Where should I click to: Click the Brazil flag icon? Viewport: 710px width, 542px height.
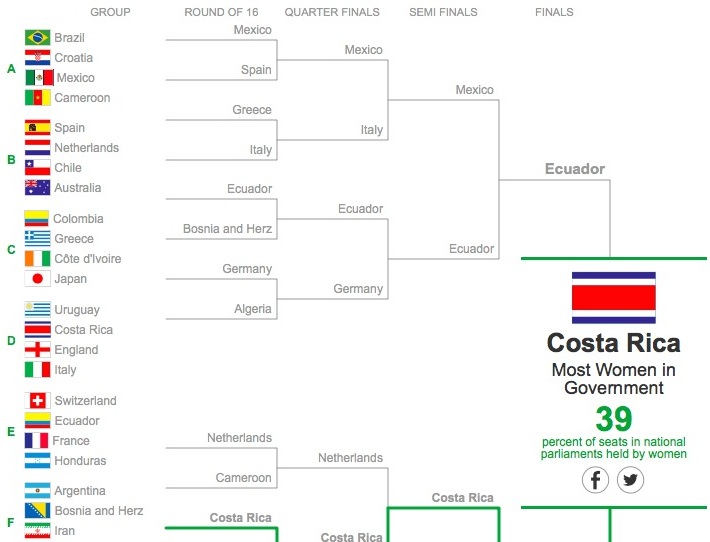coord(38,38)
